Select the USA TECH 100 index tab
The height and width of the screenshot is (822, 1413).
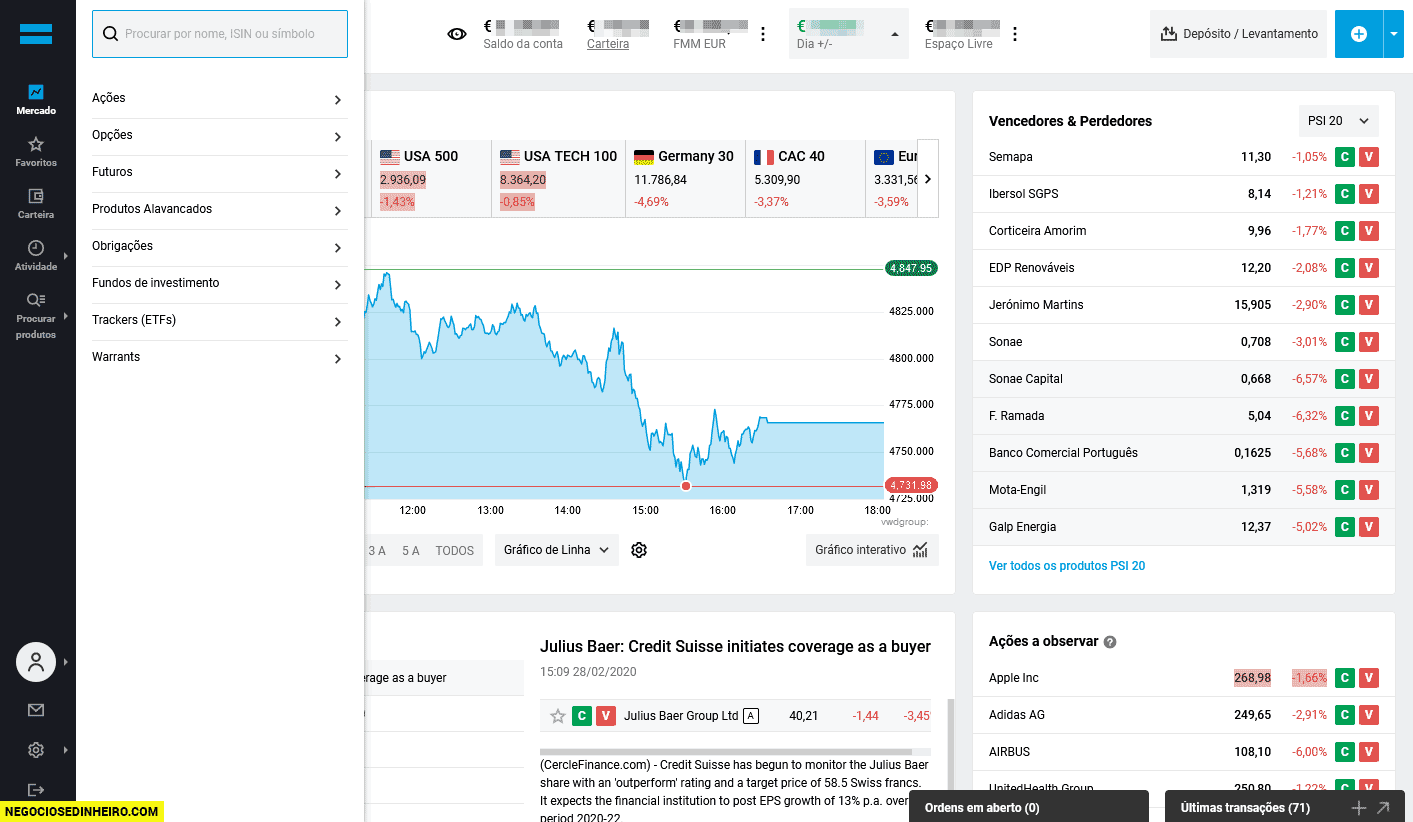558,179
